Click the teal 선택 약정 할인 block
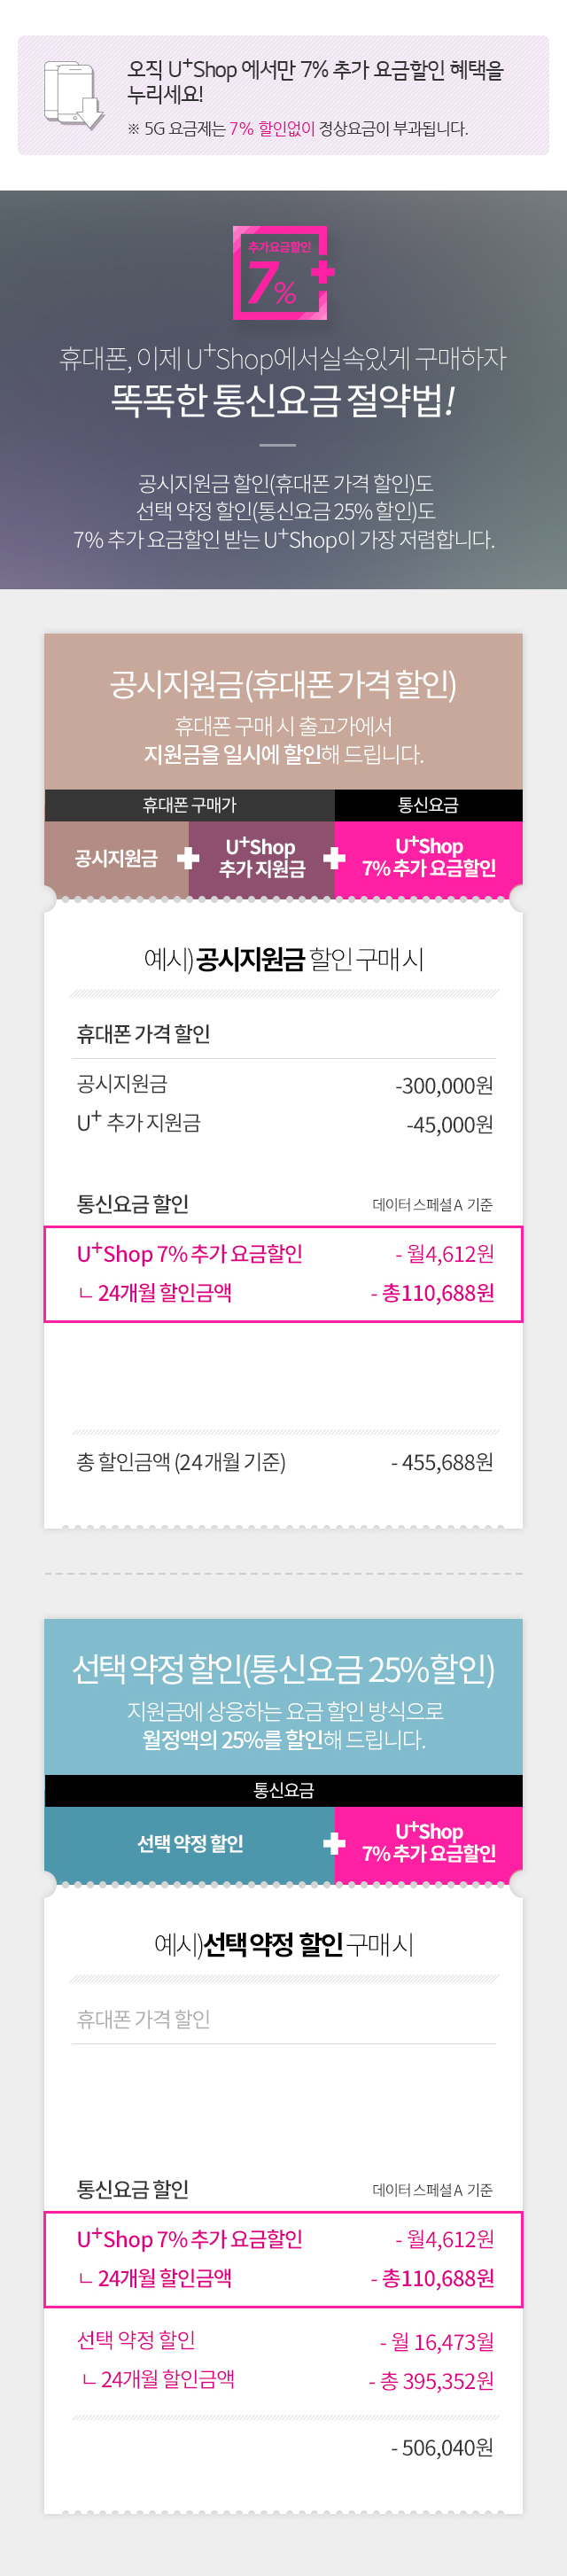Viewport: 567px width, 2576px height. pyautogui.click(x=190, y=1843)
